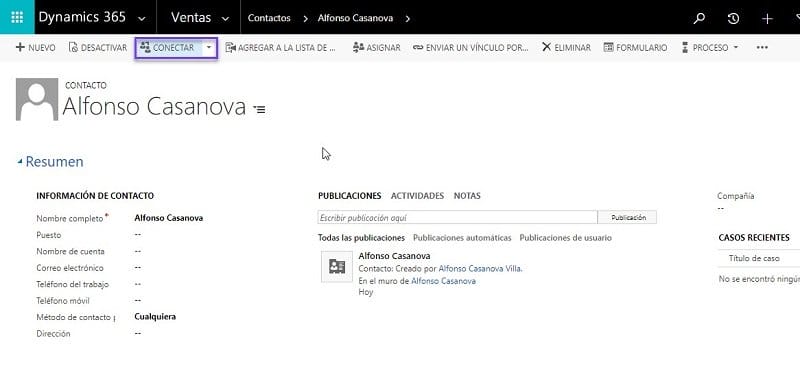
Task: Click the contact avatar picture
Action: 37,99
